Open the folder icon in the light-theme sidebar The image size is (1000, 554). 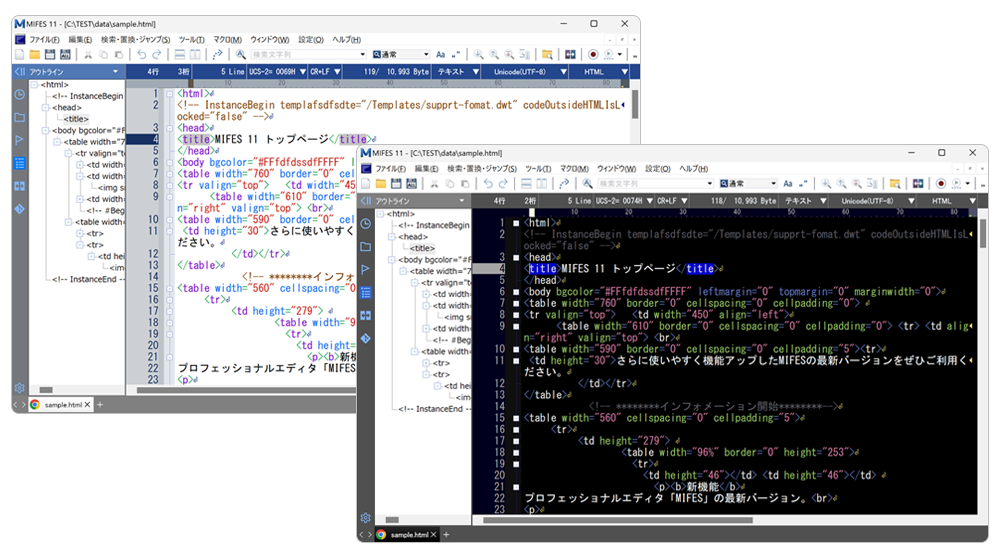[19, 117]
